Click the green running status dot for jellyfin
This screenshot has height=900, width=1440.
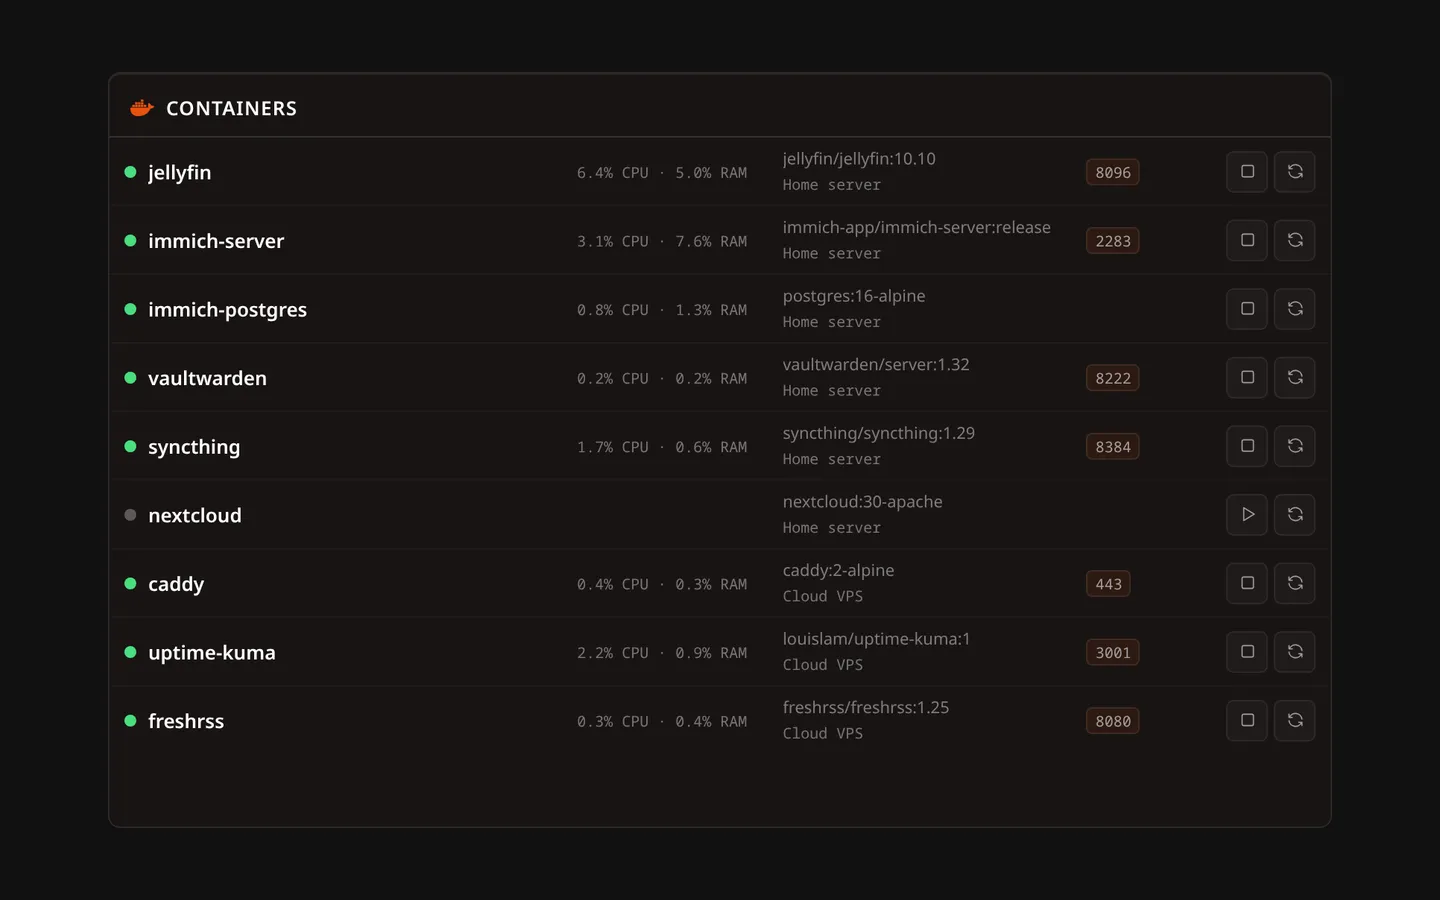(130, 172)
